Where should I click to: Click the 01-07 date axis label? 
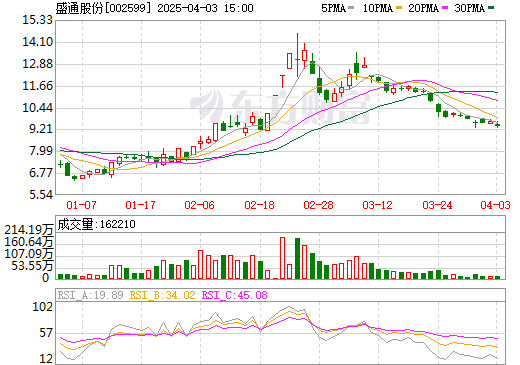click(x=81, y=205)
